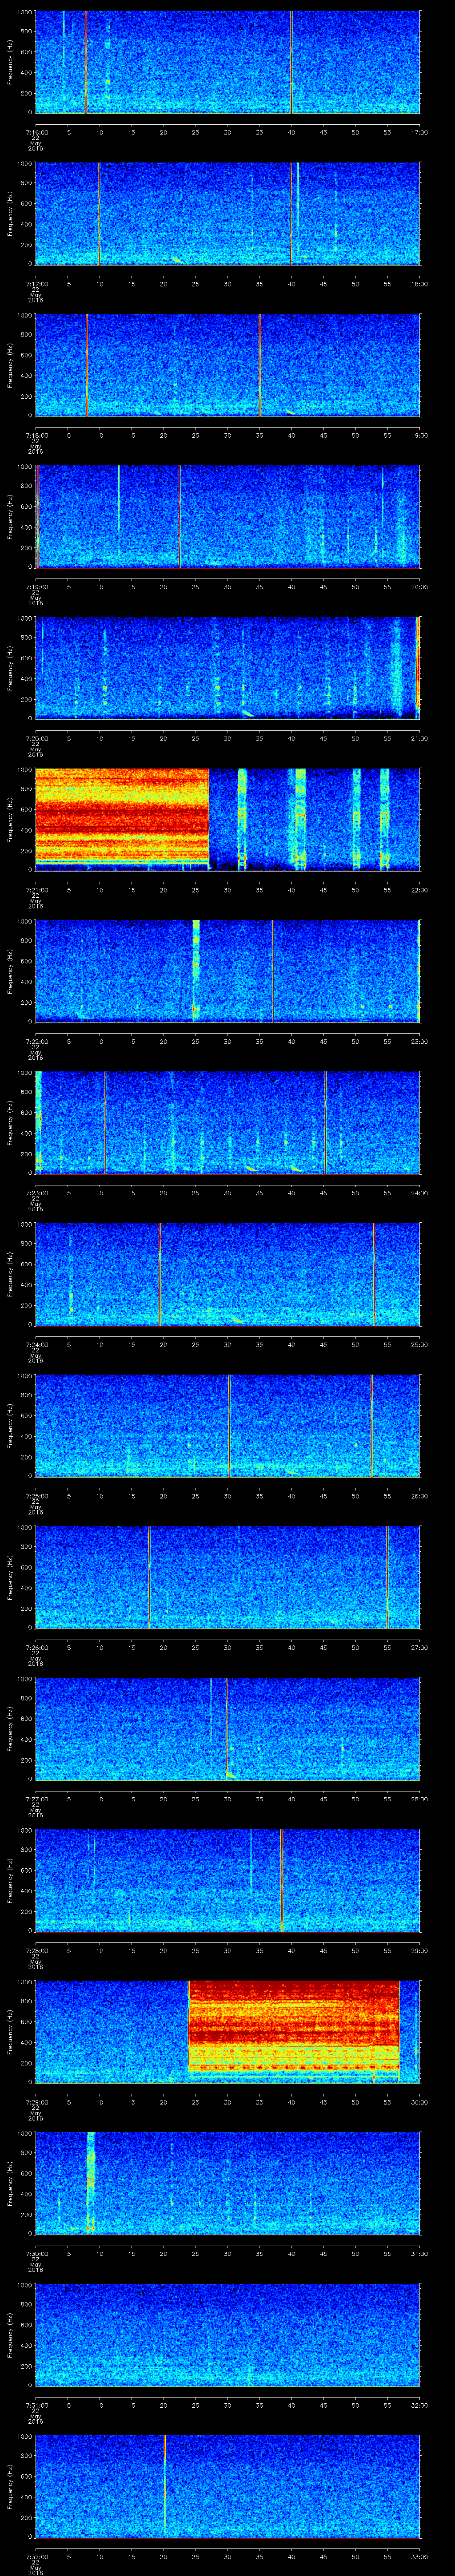Screen dimensions: 455x2576
Task: Select the 28:00 end time label
Action: pos(419,1799)
